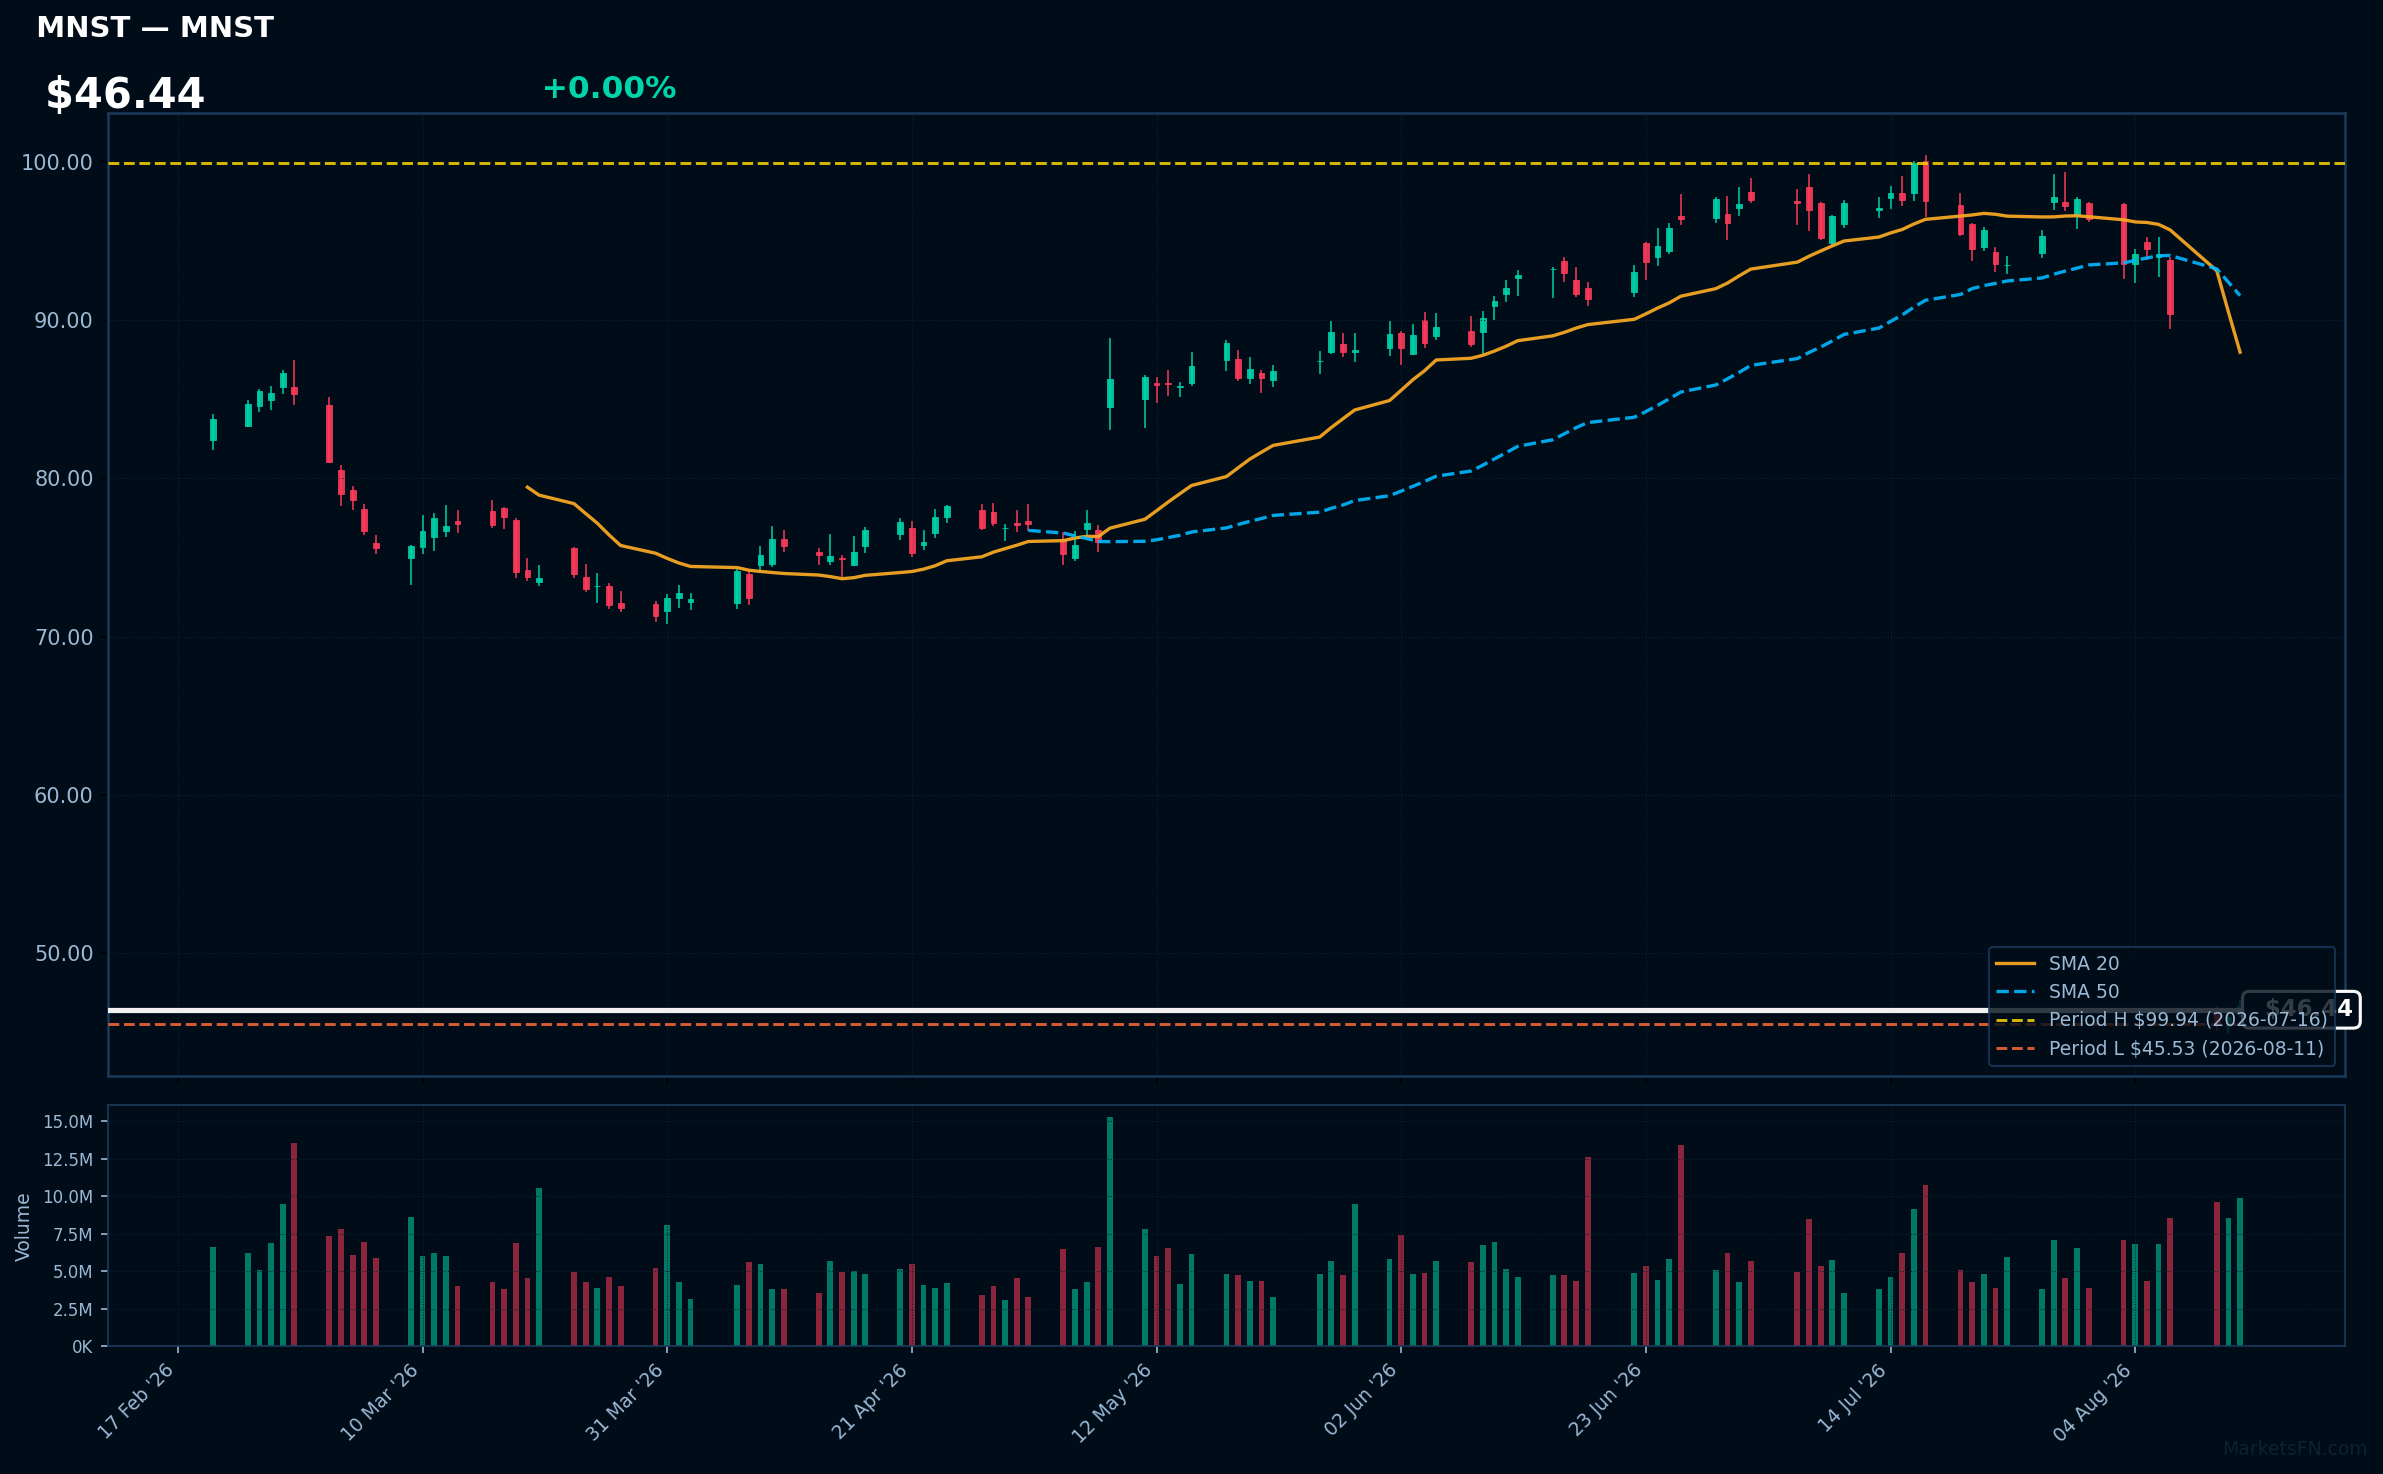
Task: Click the tallest green volume bar above 15.0M
Action: click(1110, 1231)
